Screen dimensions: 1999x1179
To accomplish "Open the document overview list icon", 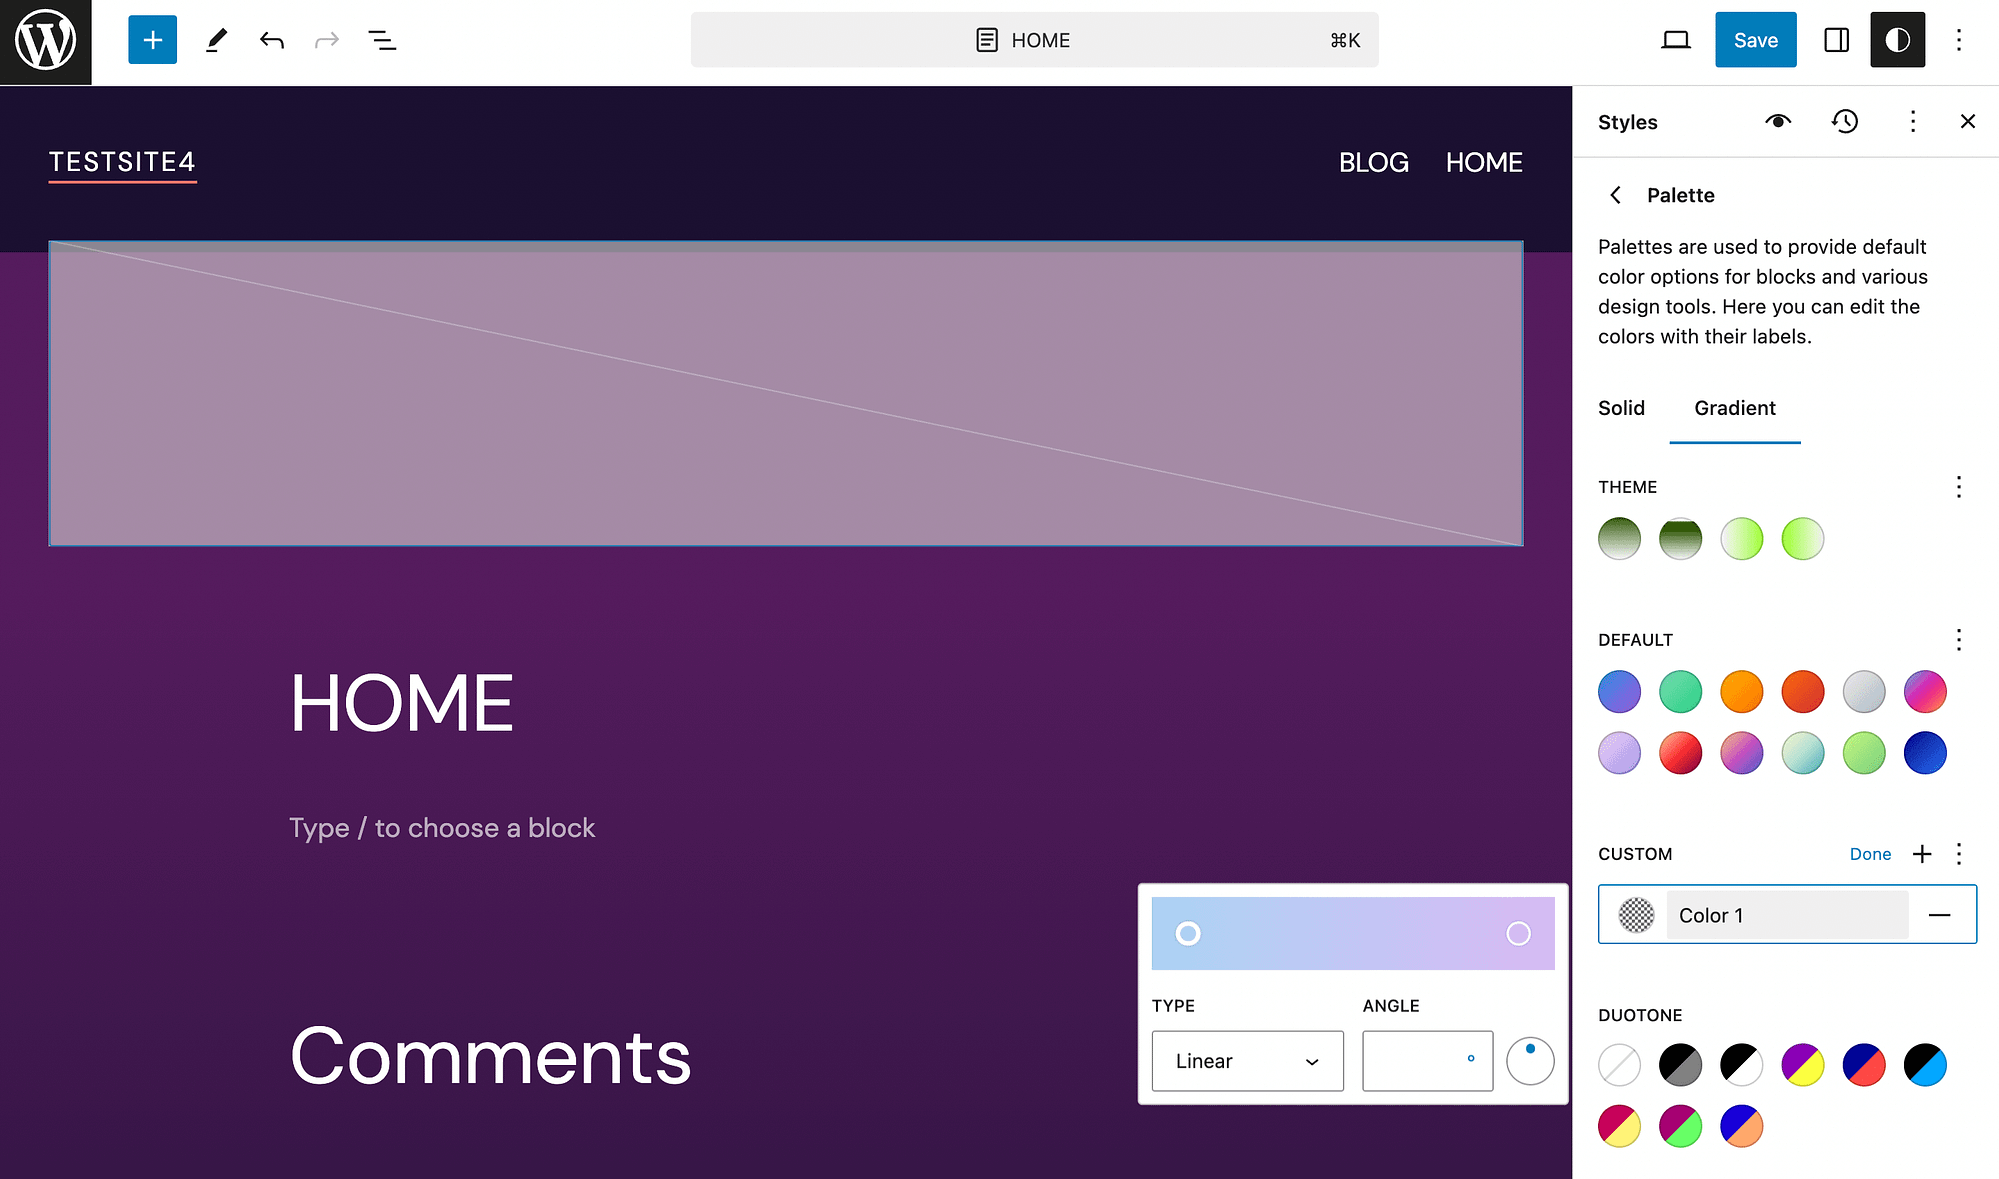I will [383, 41].
